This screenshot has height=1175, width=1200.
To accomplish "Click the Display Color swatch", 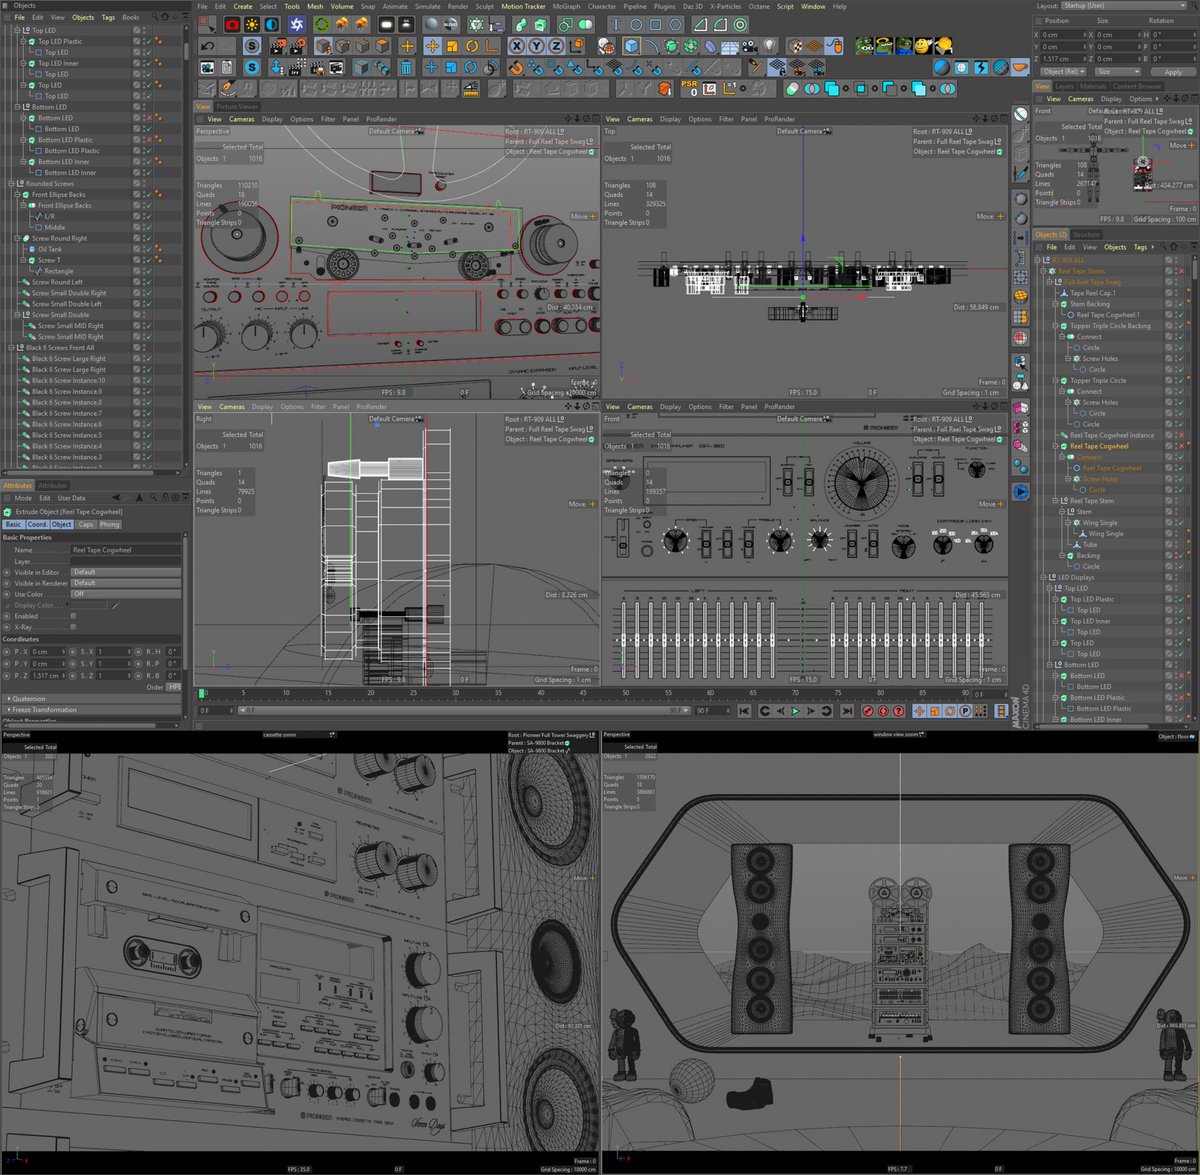I will click(x=89, y=605).
